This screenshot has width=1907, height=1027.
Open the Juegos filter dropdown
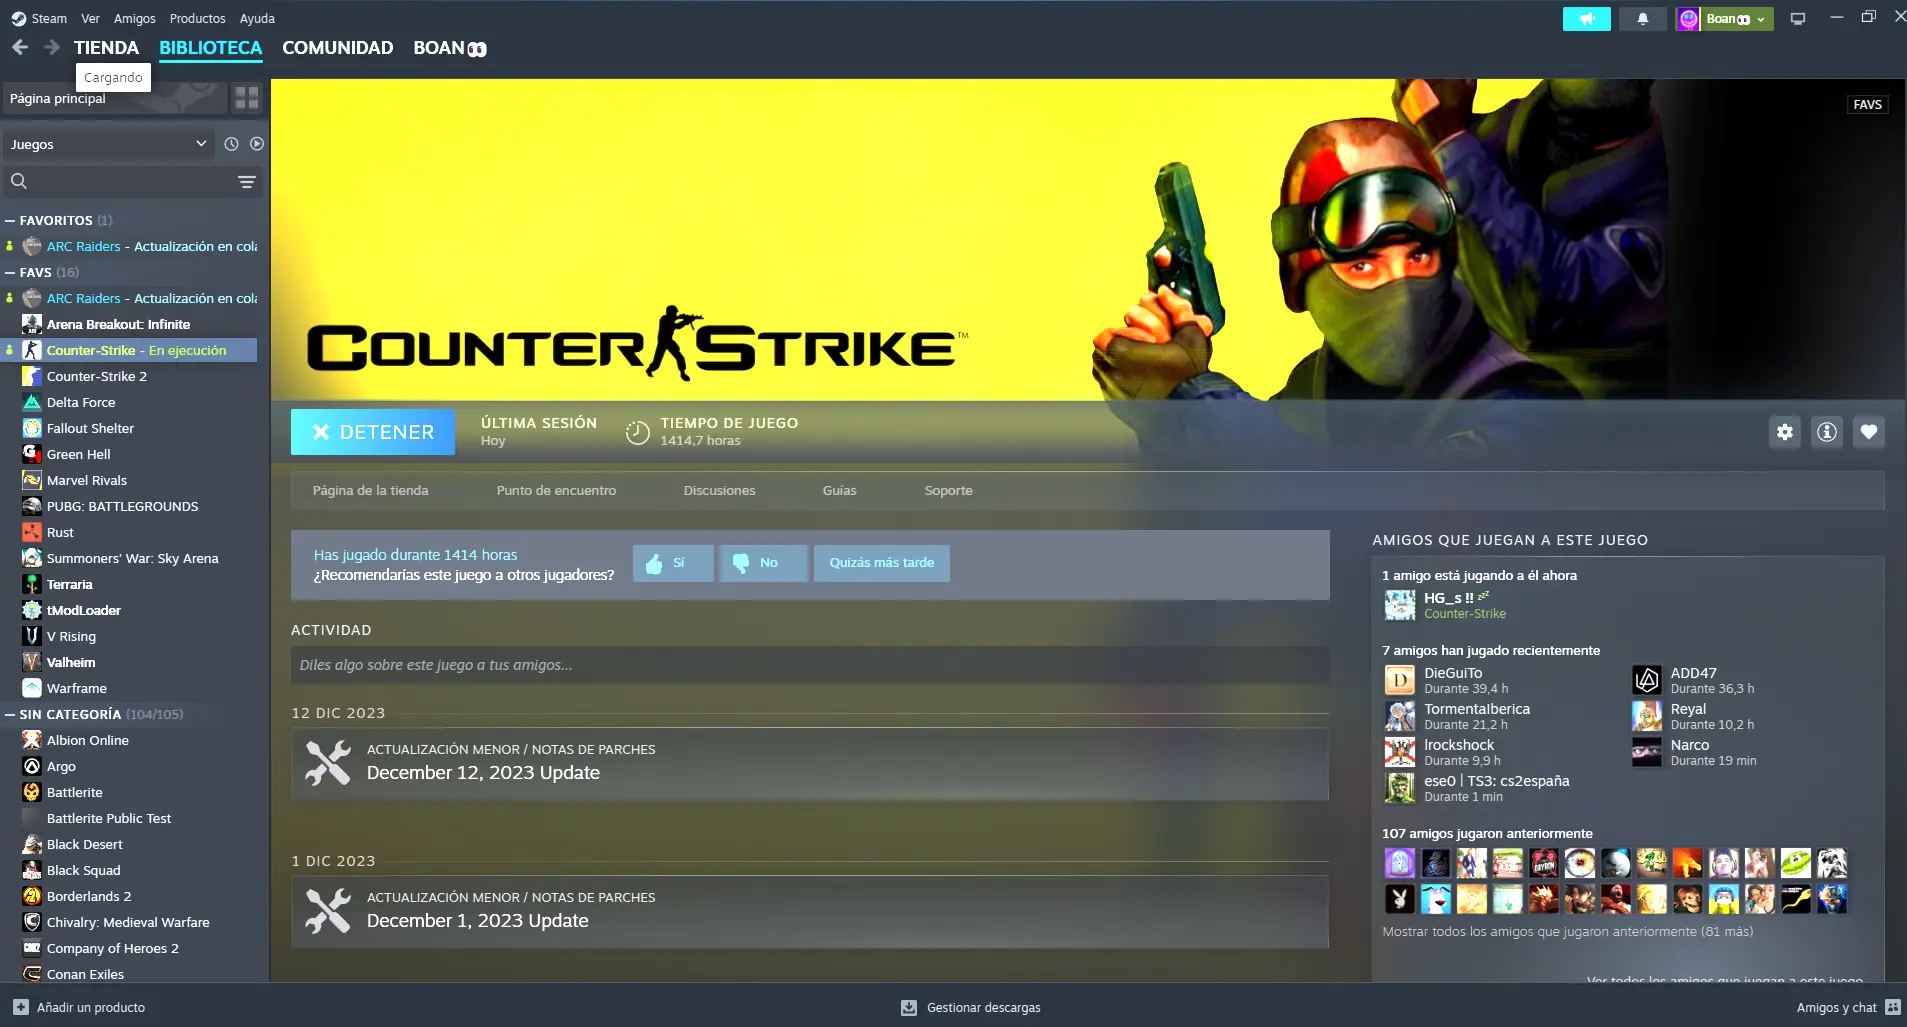(108, 144)
